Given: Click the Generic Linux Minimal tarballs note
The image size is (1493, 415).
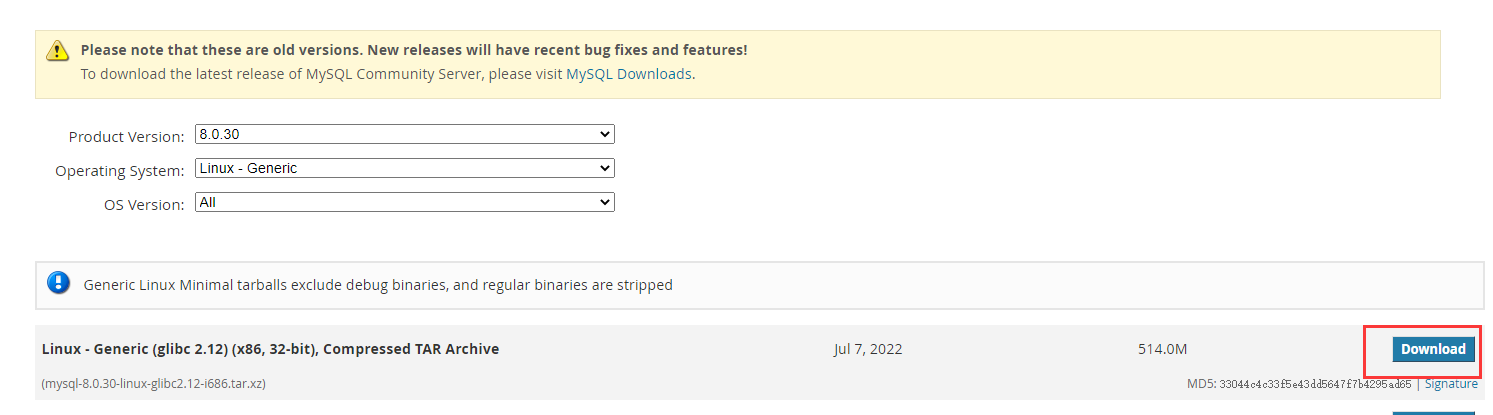Looking at the screenshot, I should [378, 285].
